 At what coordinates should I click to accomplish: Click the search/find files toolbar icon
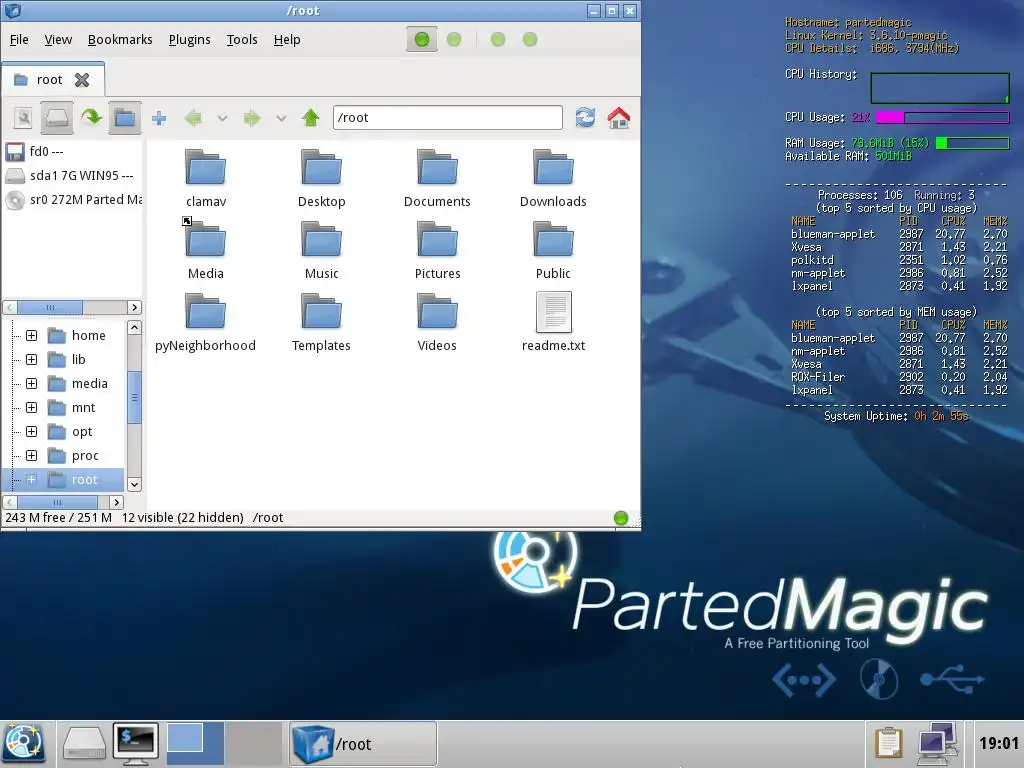(x=23, y=118)
